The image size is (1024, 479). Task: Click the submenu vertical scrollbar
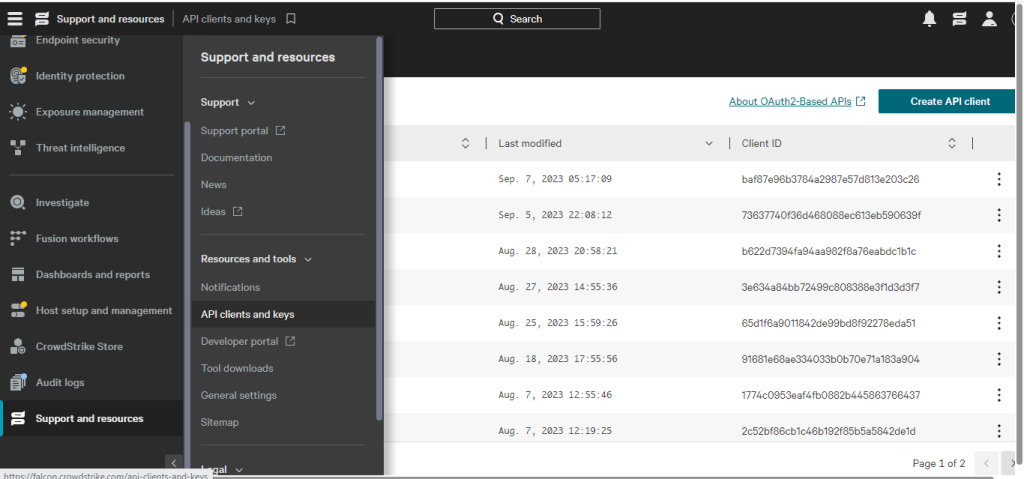point(379,229)
